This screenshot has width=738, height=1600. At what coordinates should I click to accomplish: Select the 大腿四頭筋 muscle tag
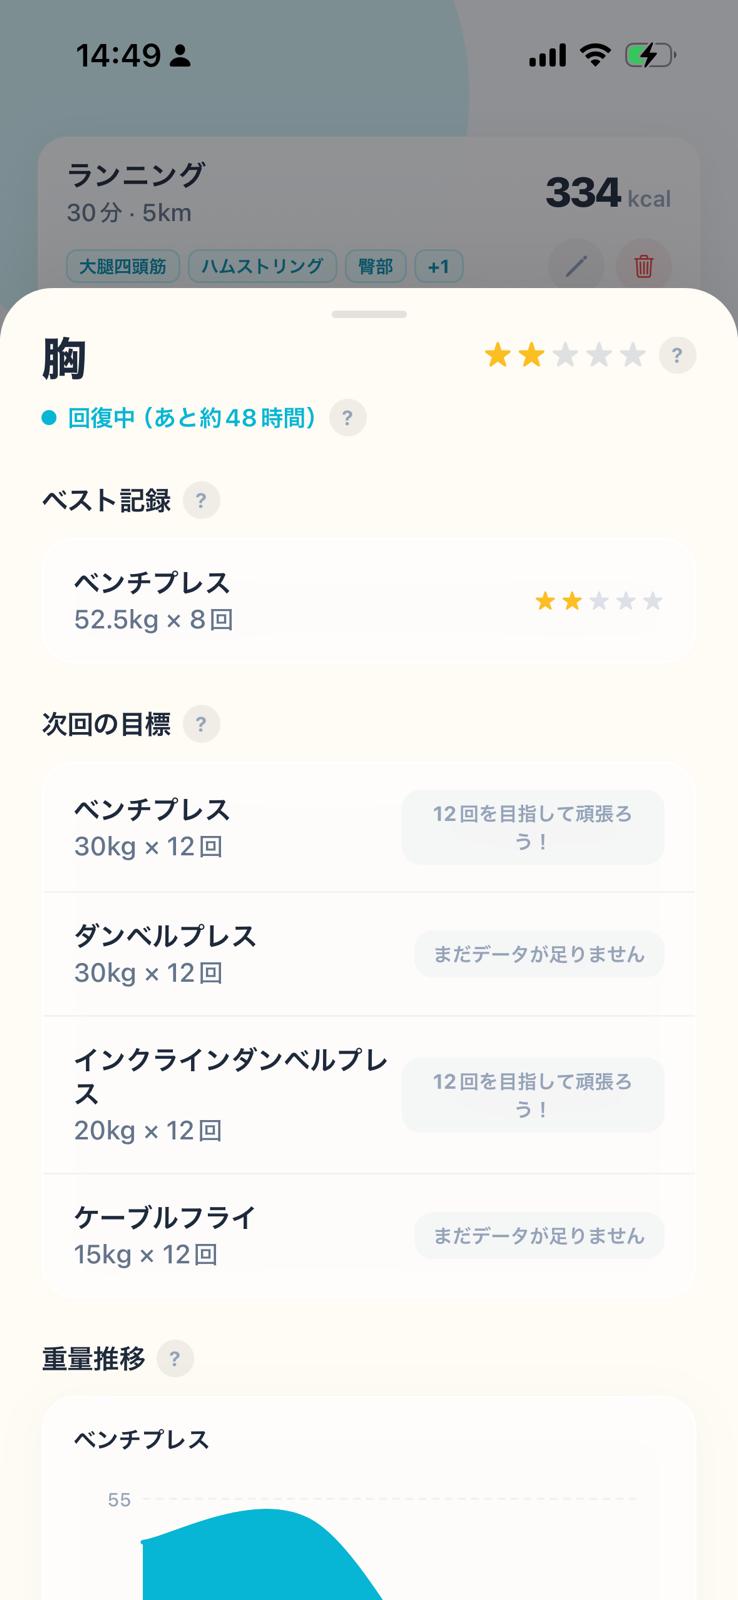click(x=123, y=267)
